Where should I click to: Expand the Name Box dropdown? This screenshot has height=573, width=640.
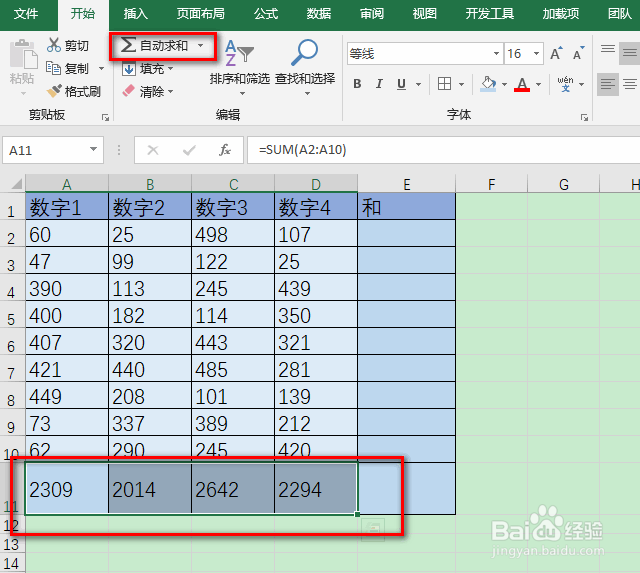(x=93, y=149)
